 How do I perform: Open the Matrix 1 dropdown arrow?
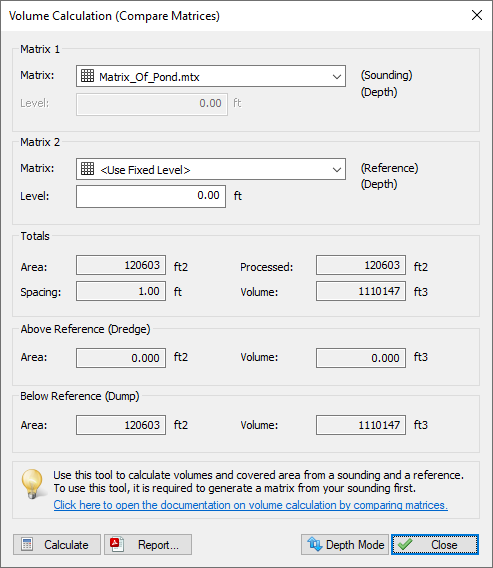(x=337, y=76)
